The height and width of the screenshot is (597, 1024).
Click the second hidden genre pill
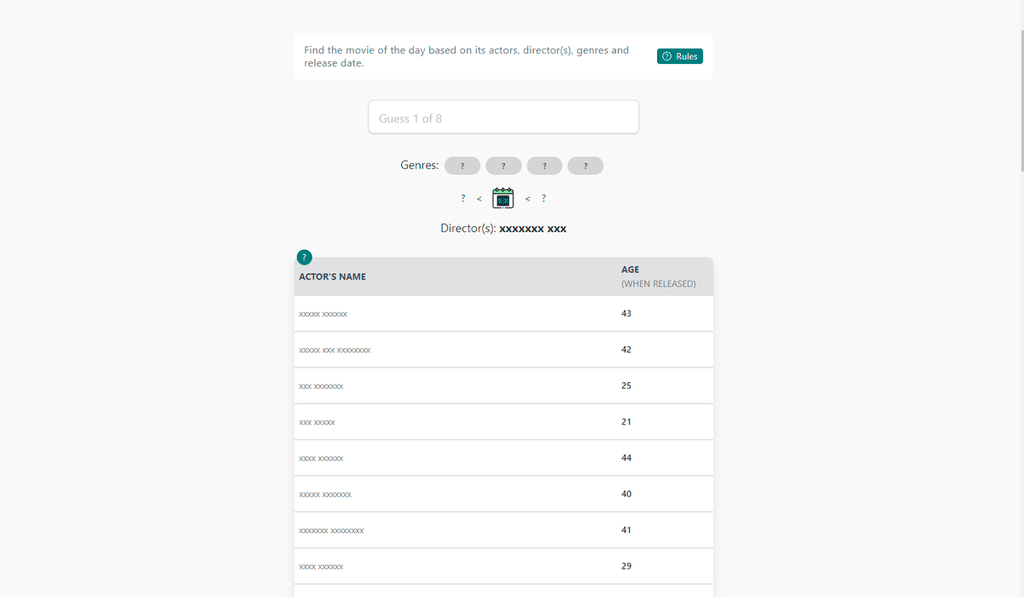[503, 166]
